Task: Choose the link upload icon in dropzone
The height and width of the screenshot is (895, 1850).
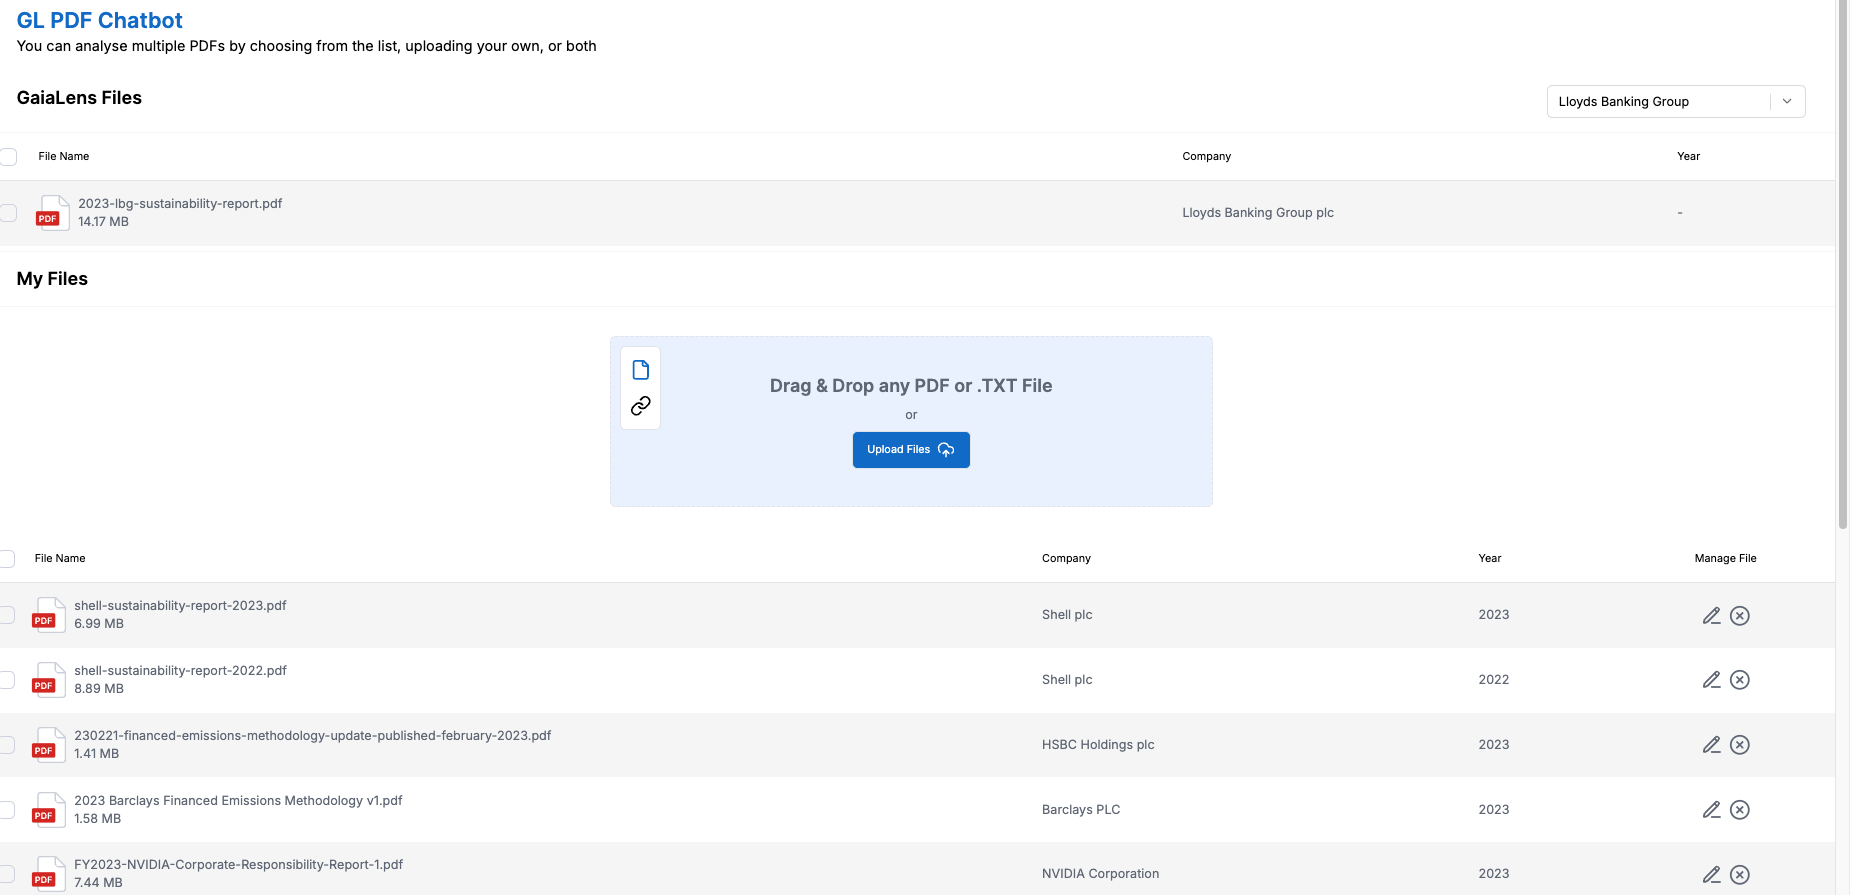Action: click(x=641, y=406)
